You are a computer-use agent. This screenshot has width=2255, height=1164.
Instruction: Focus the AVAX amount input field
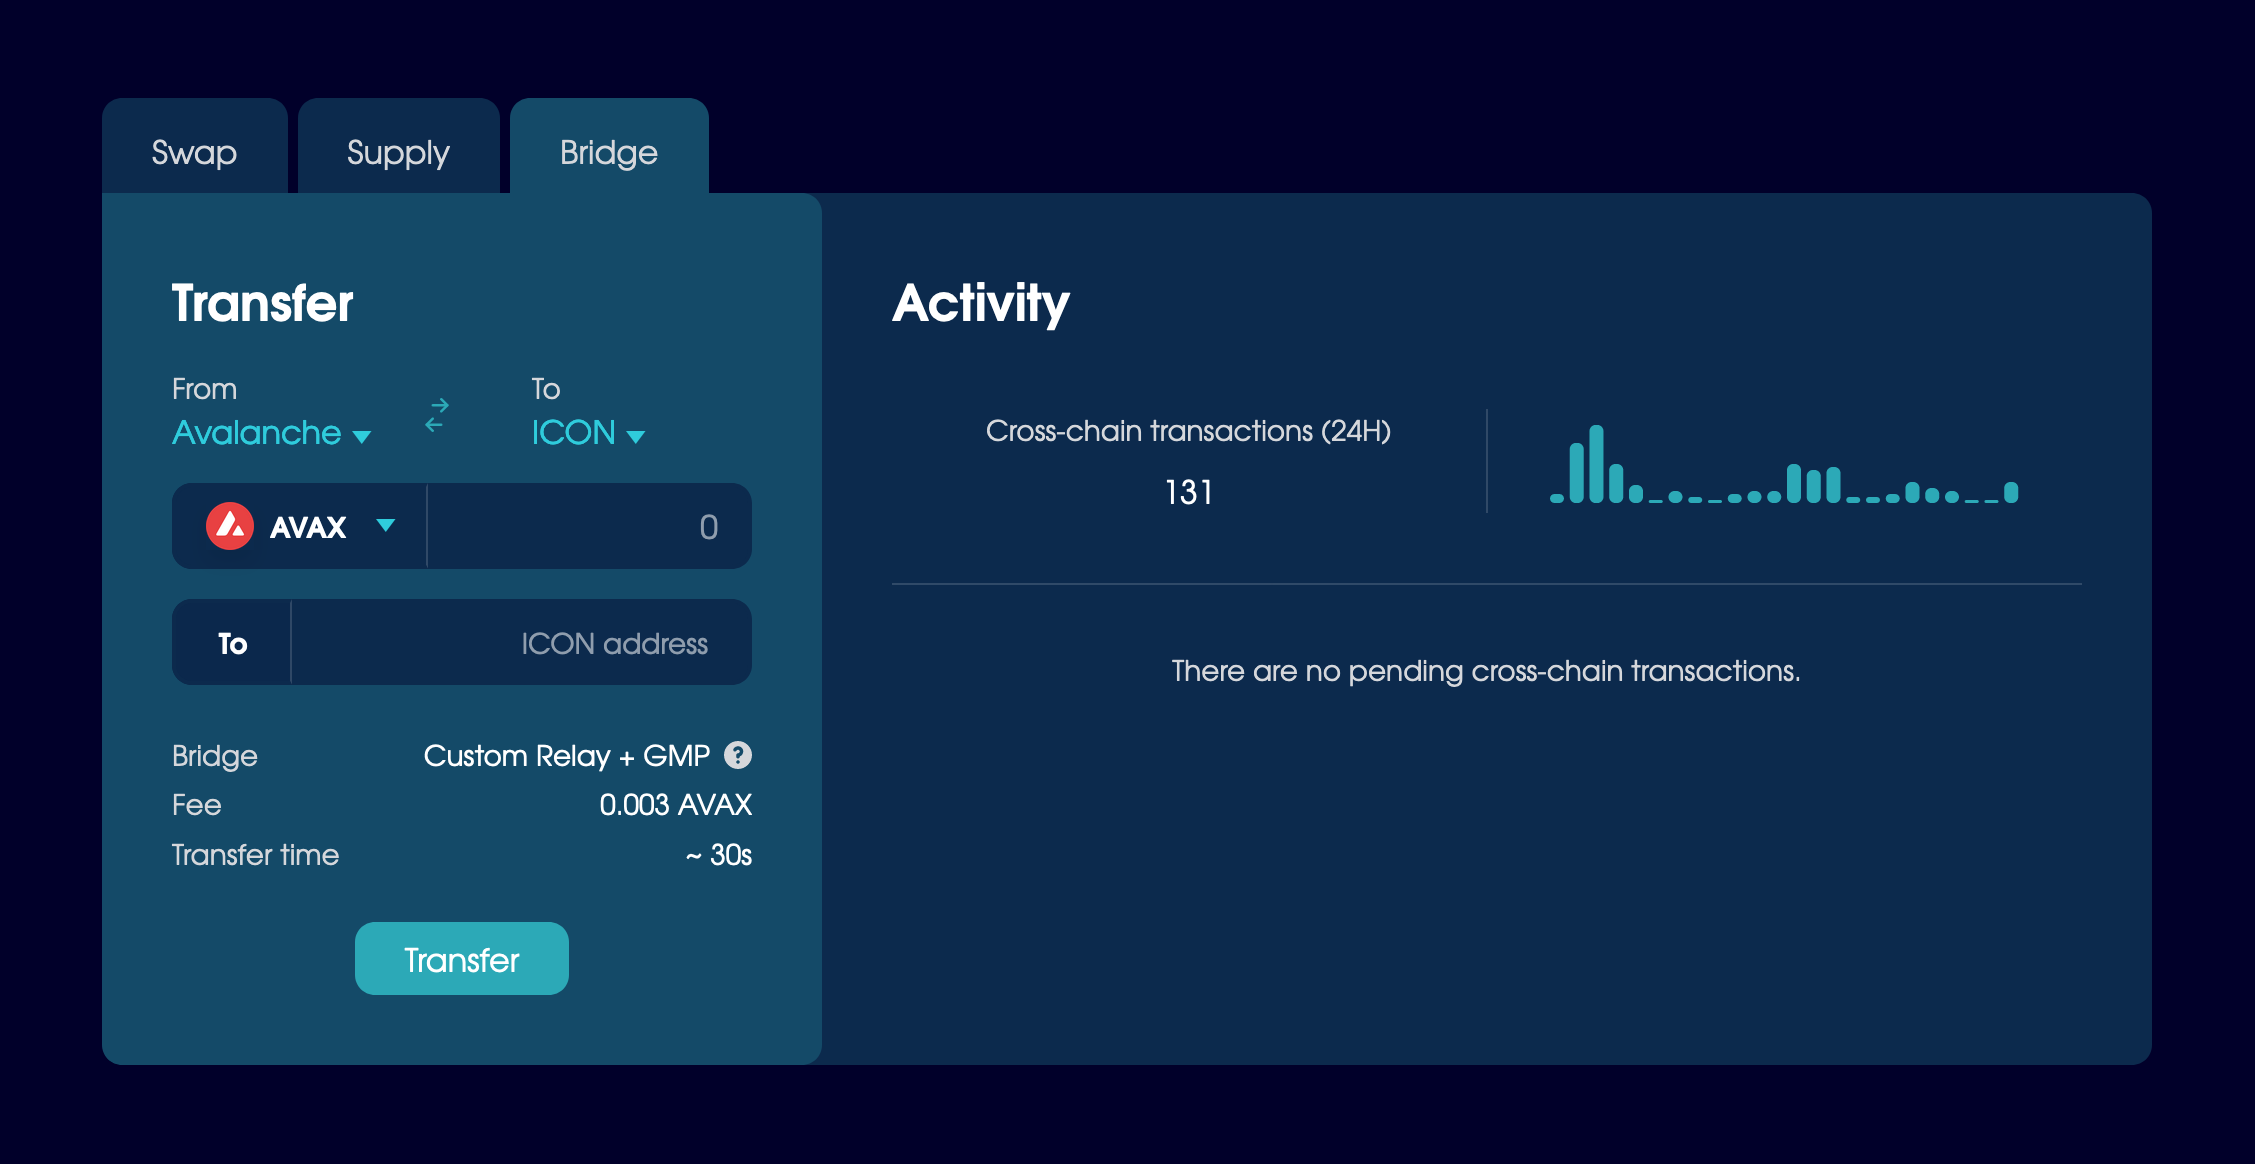(588, 526)
